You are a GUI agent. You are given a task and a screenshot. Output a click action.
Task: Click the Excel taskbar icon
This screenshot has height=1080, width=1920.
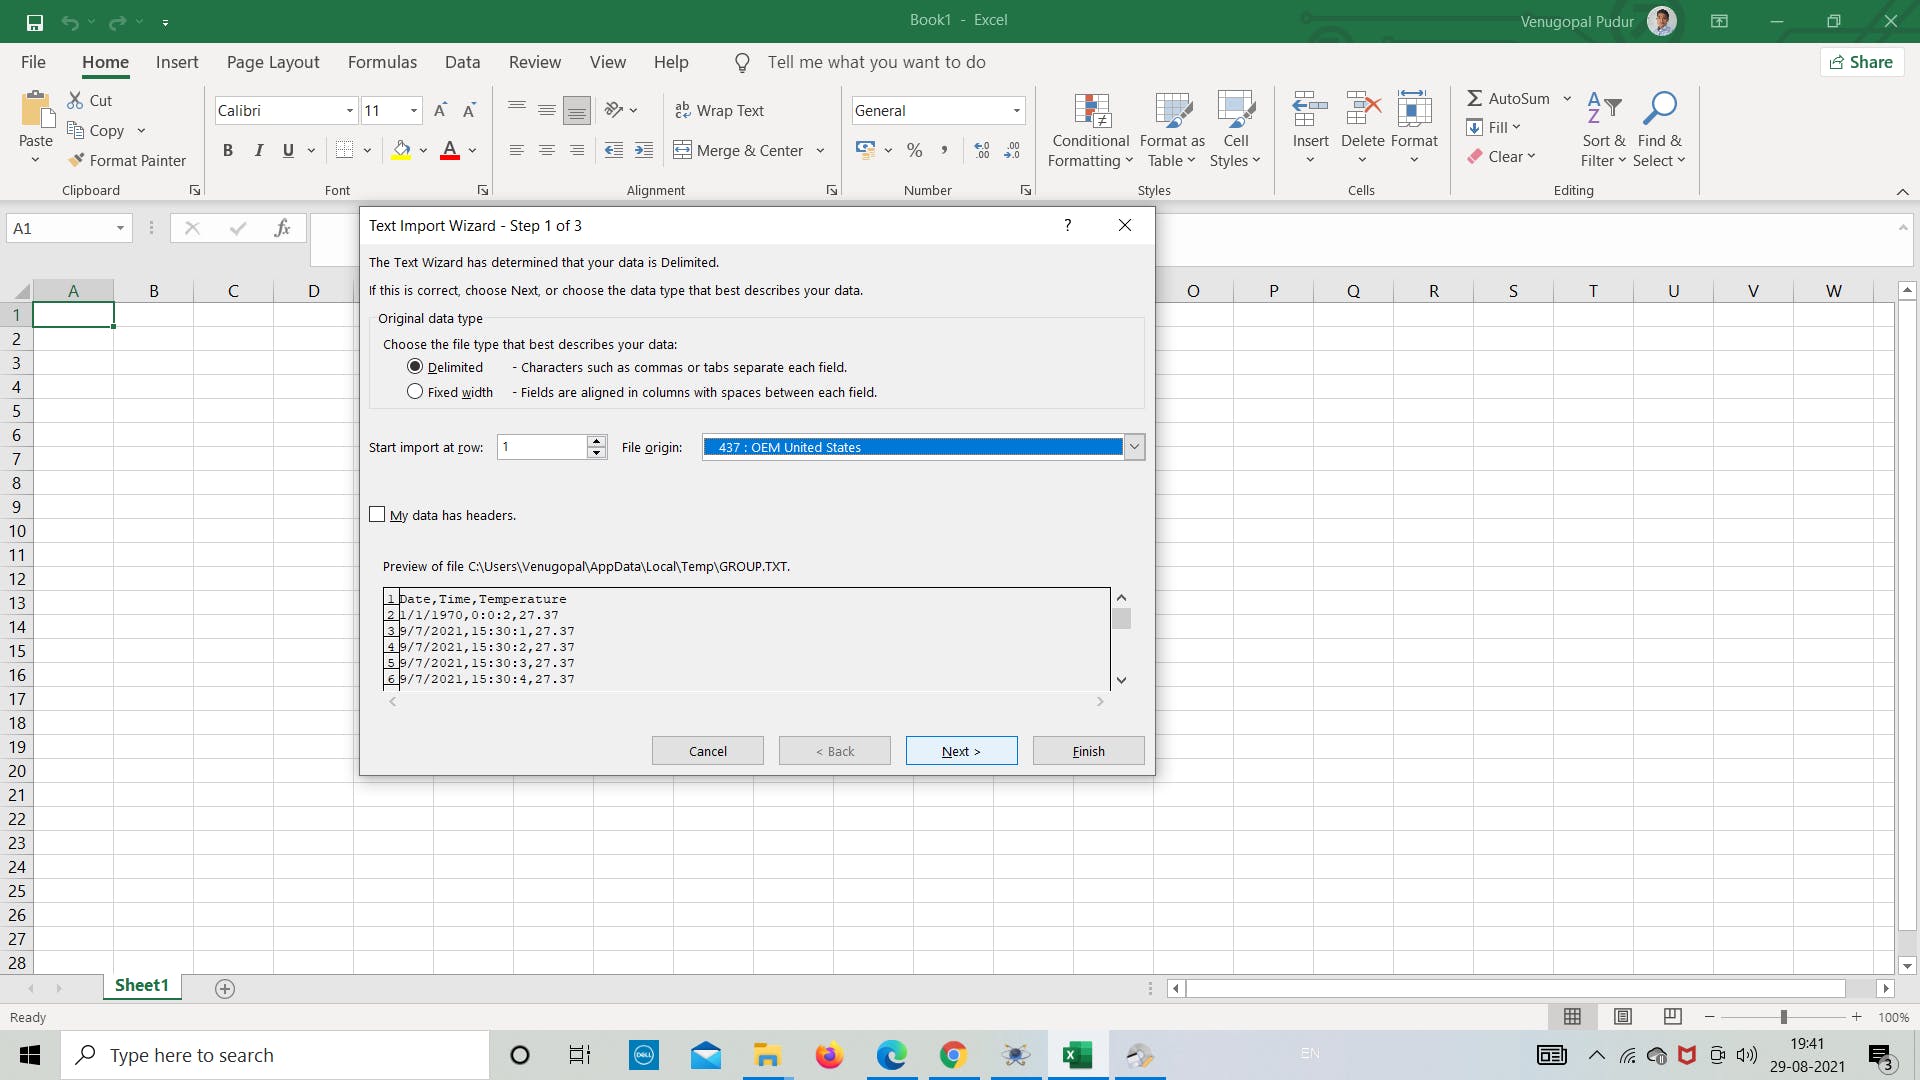(x=1076, y=1054)
